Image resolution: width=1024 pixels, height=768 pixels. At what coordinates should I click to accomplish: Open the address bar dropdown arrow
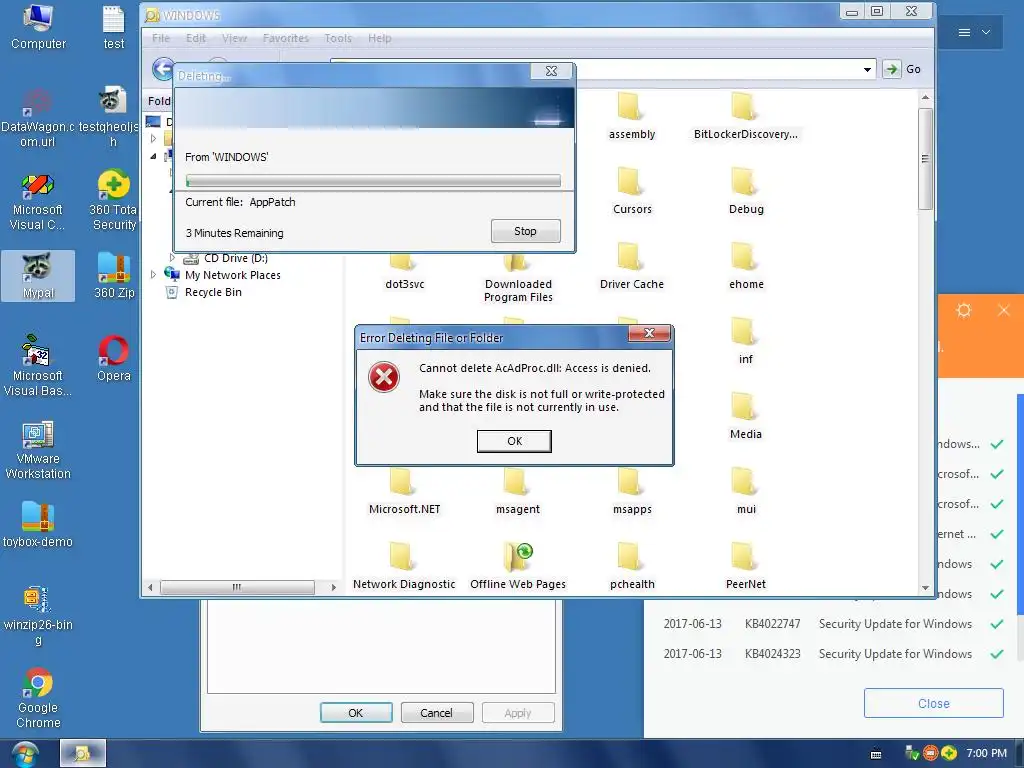867,69
